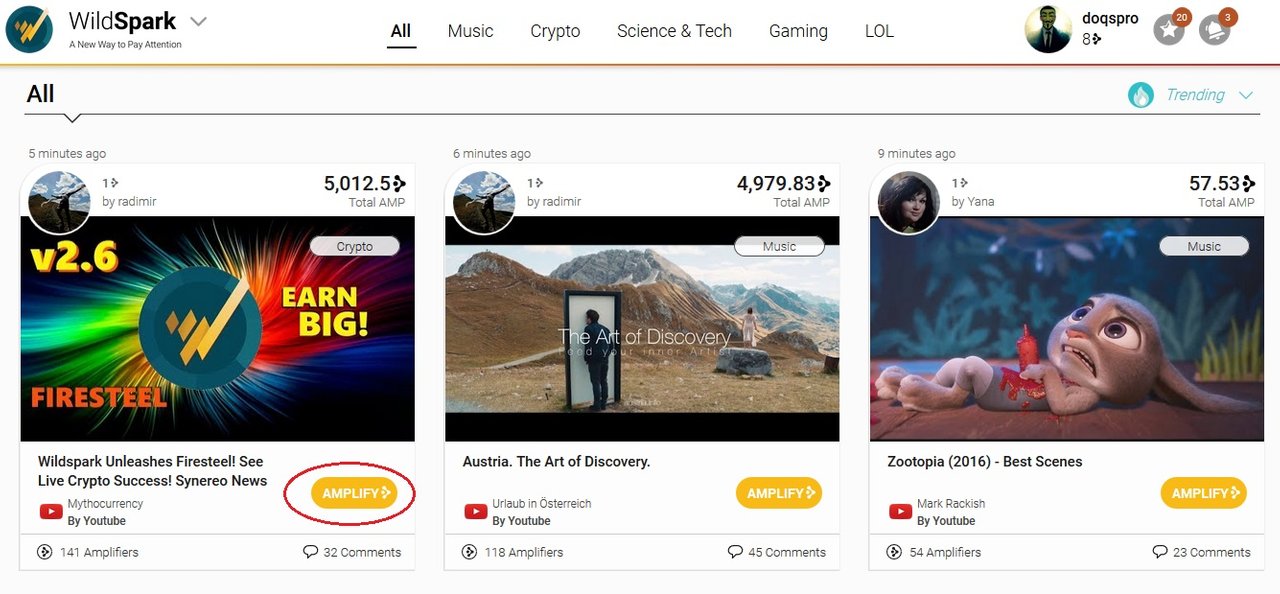Open radimir's avatar on the Firesteel post
The image size is (1280, 594).
61,200
